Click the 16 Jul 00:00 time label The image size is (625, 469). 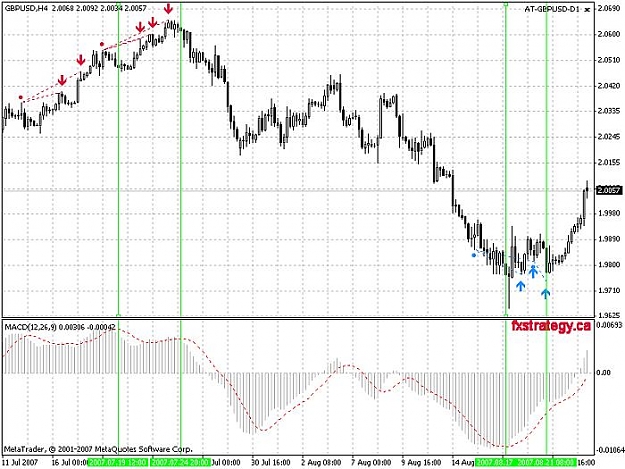coord(69,463)
